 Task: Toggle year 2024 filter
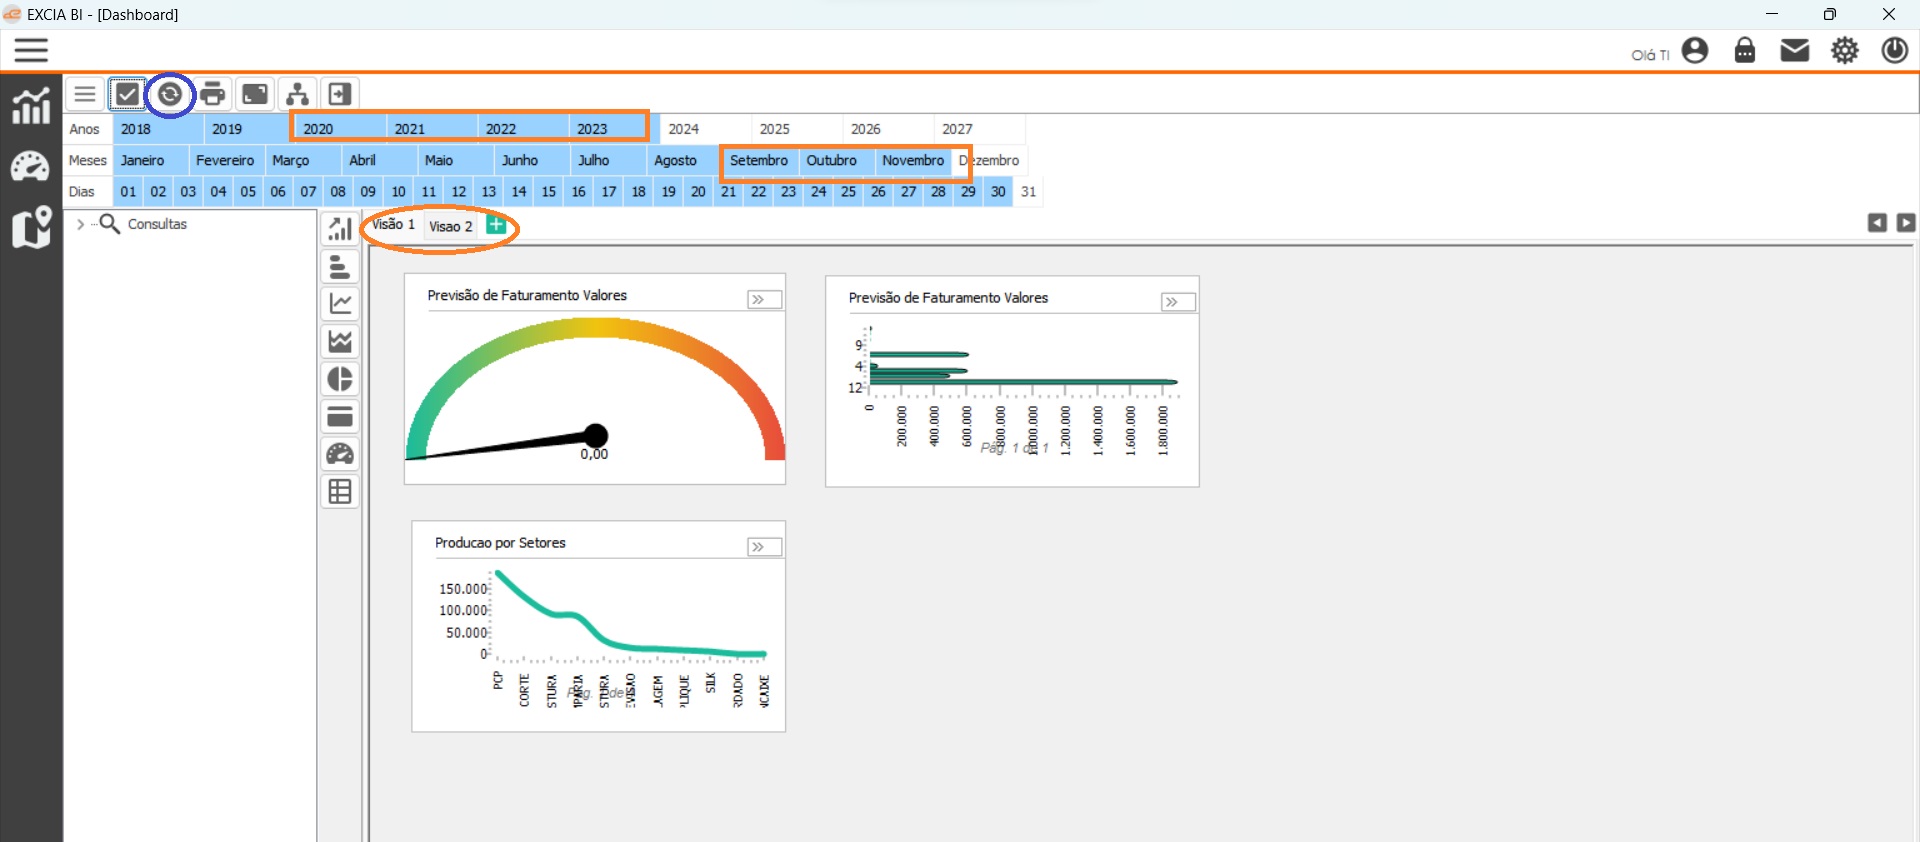click(684, 129)
